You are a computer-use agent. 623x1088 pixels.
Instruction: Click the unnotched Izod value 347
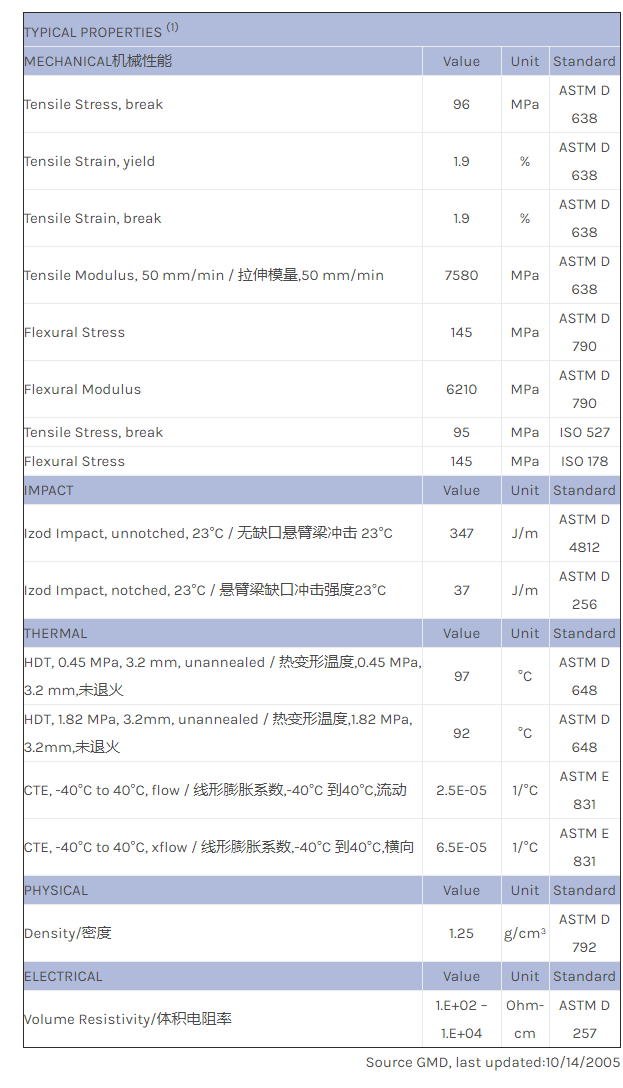[x=461, y=533]
